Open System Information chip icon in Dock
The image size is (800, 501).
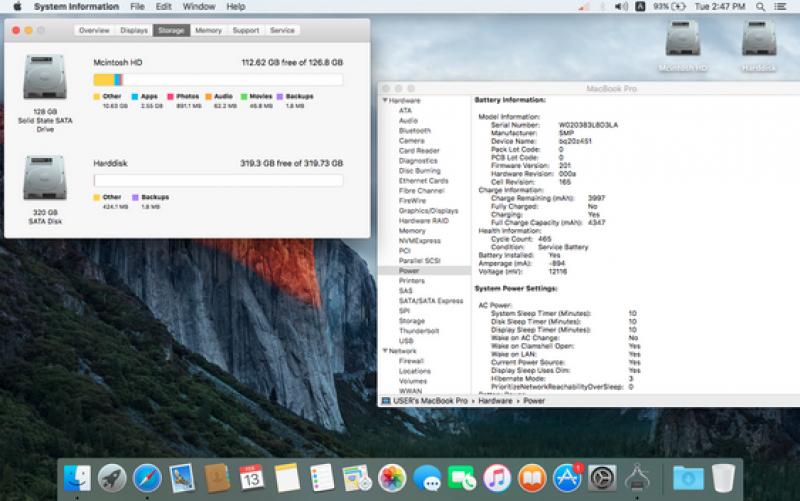coord(637,478)
